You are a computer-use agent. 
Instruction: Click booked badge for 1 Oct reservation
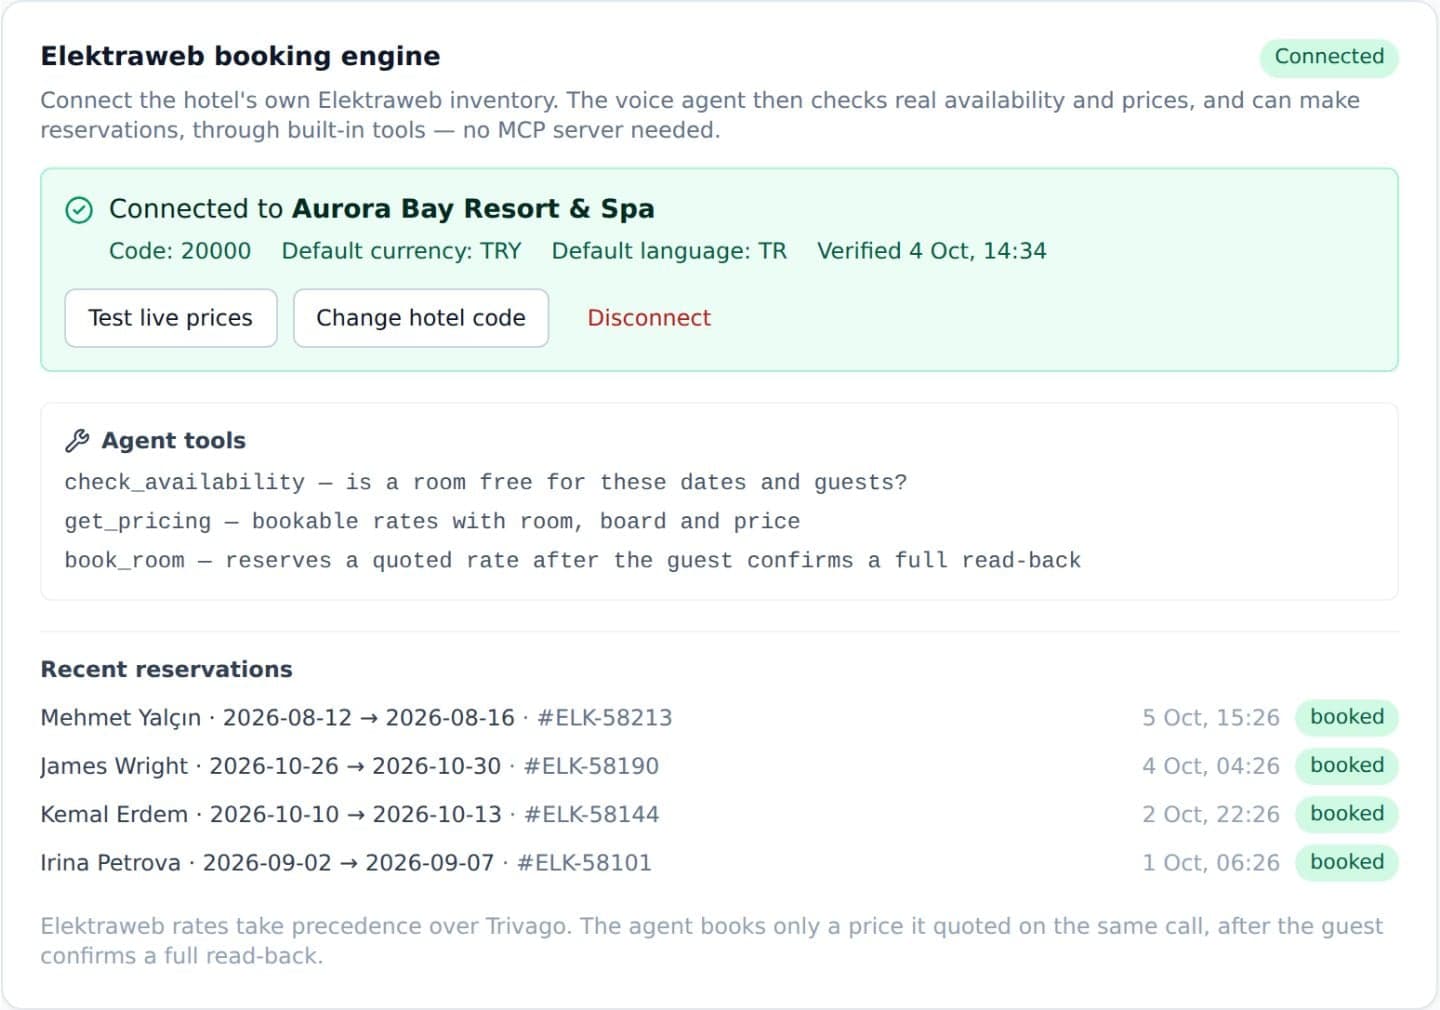[x=1347, y=862]
